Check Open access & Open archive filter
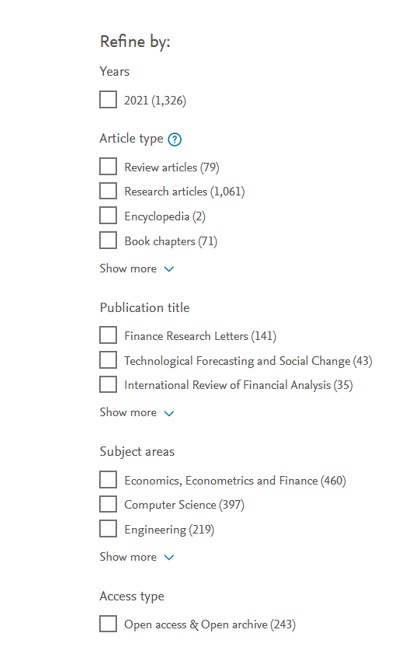This screenshot has width=418, height=665. tap(108, 624)
